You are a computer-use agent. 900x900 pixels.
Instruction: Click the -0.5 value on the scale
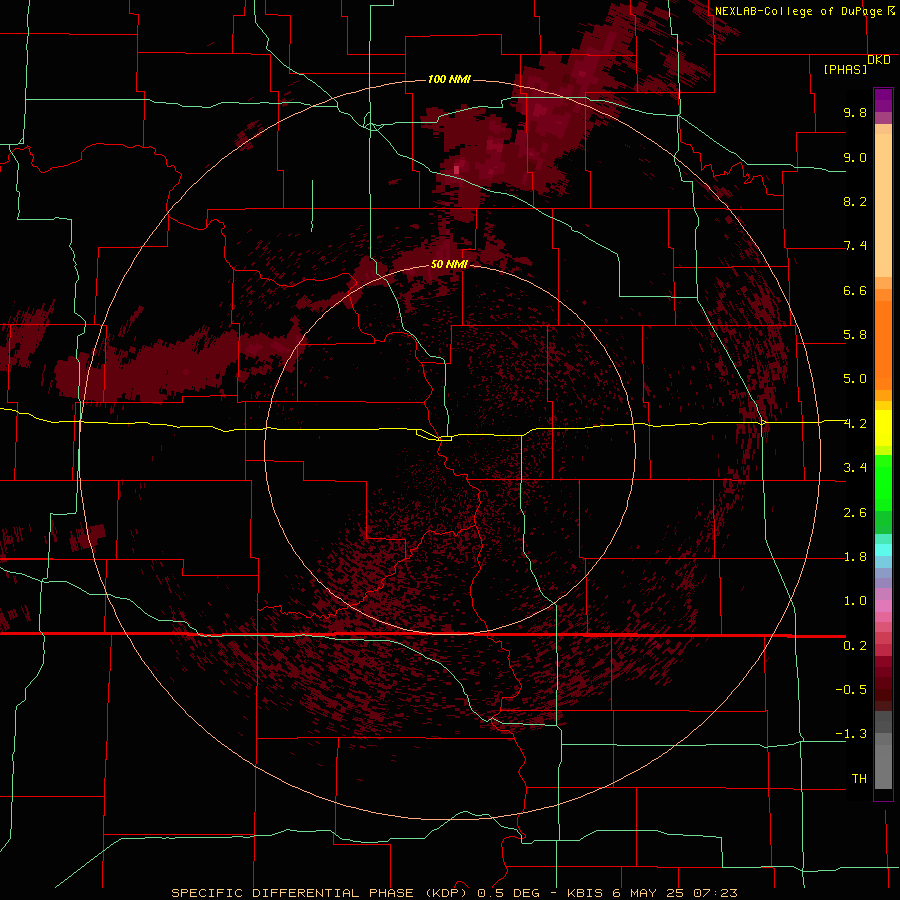pos(851,690)
